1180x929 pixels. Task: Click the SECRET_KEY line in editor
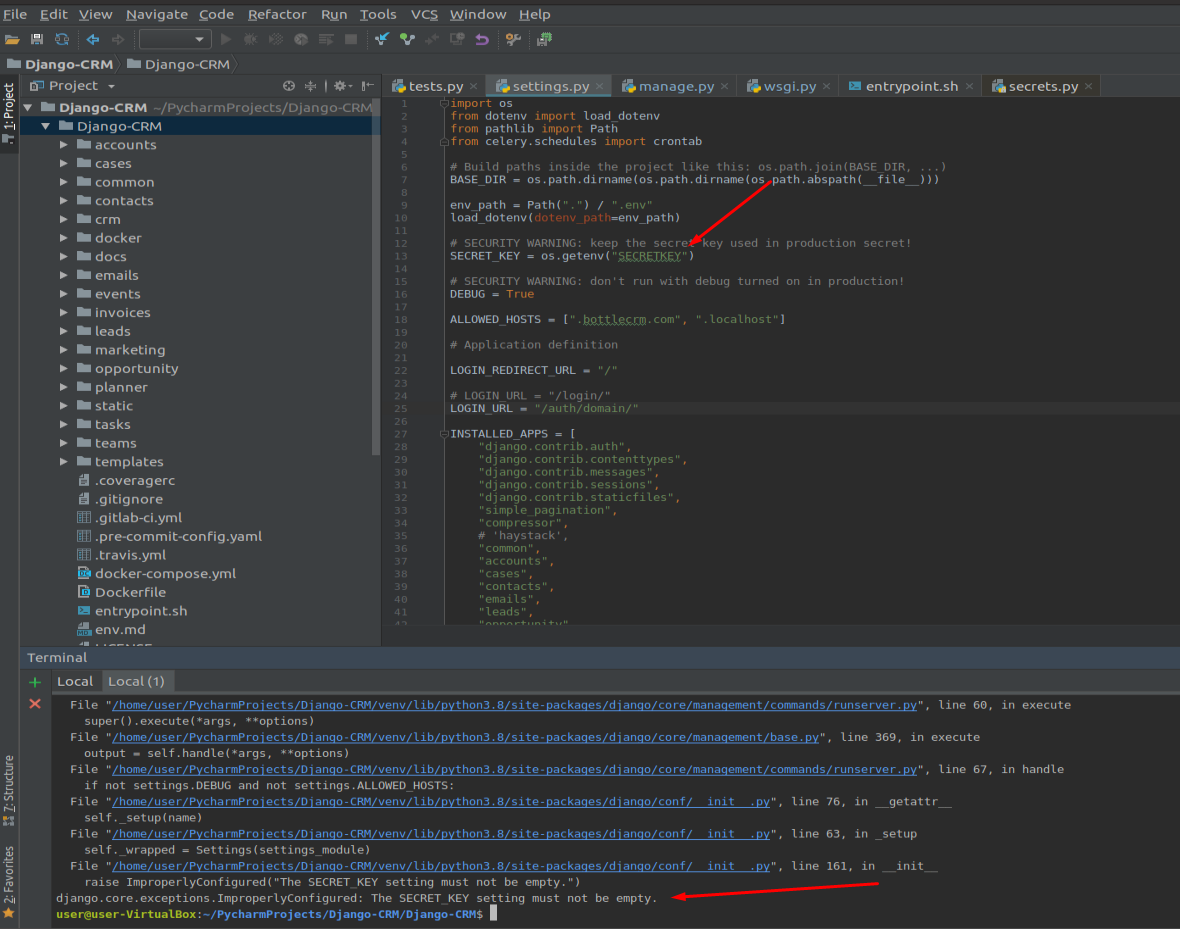point(572,256)
